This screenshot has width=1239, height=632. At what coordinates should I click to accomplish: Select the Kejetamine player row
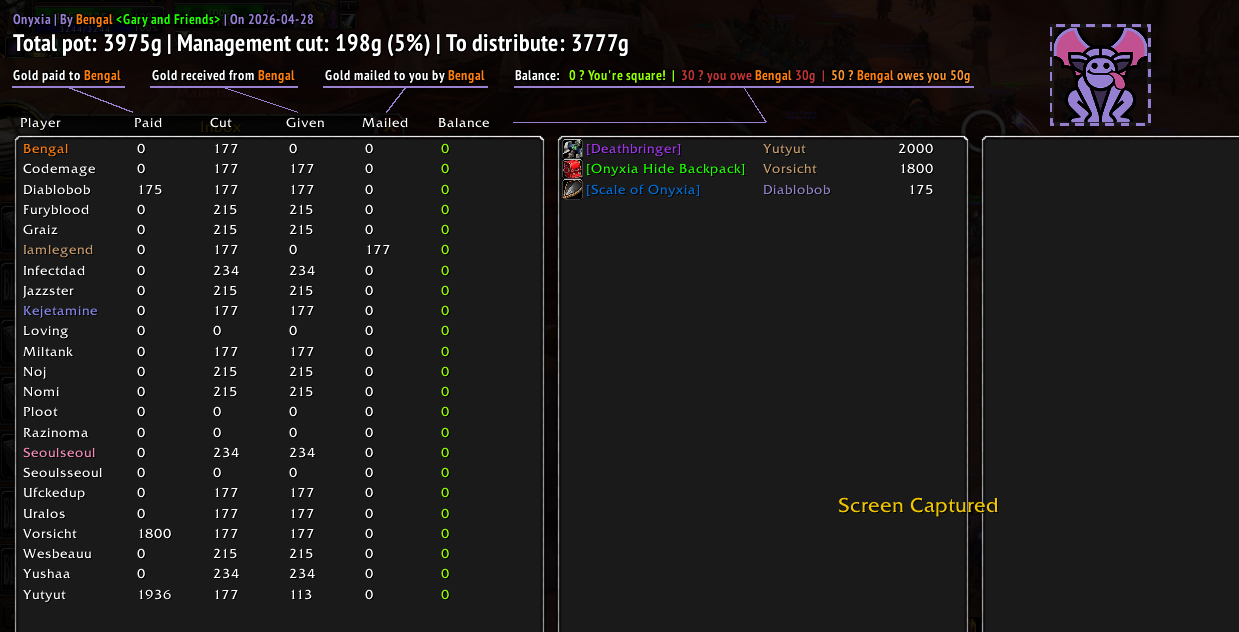click(x=280, y=311)
